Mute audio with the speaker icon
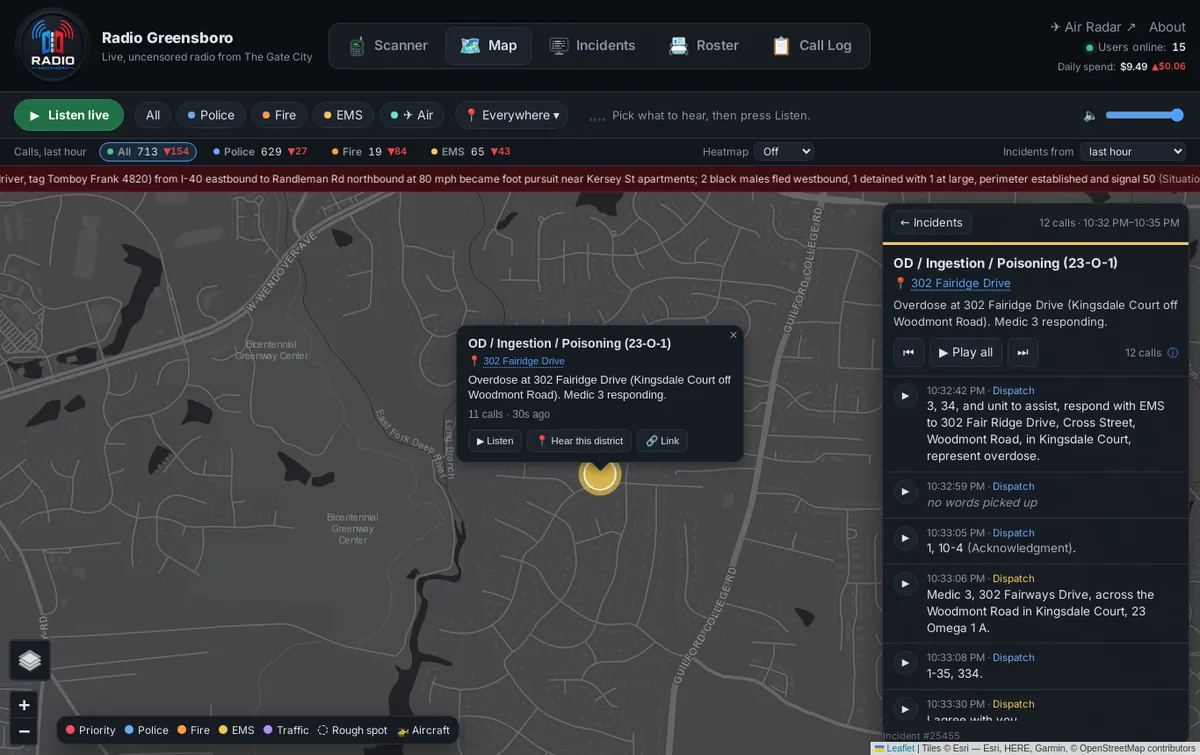The height and width of the screenshot is (755, 1200). pos(1090,115)
